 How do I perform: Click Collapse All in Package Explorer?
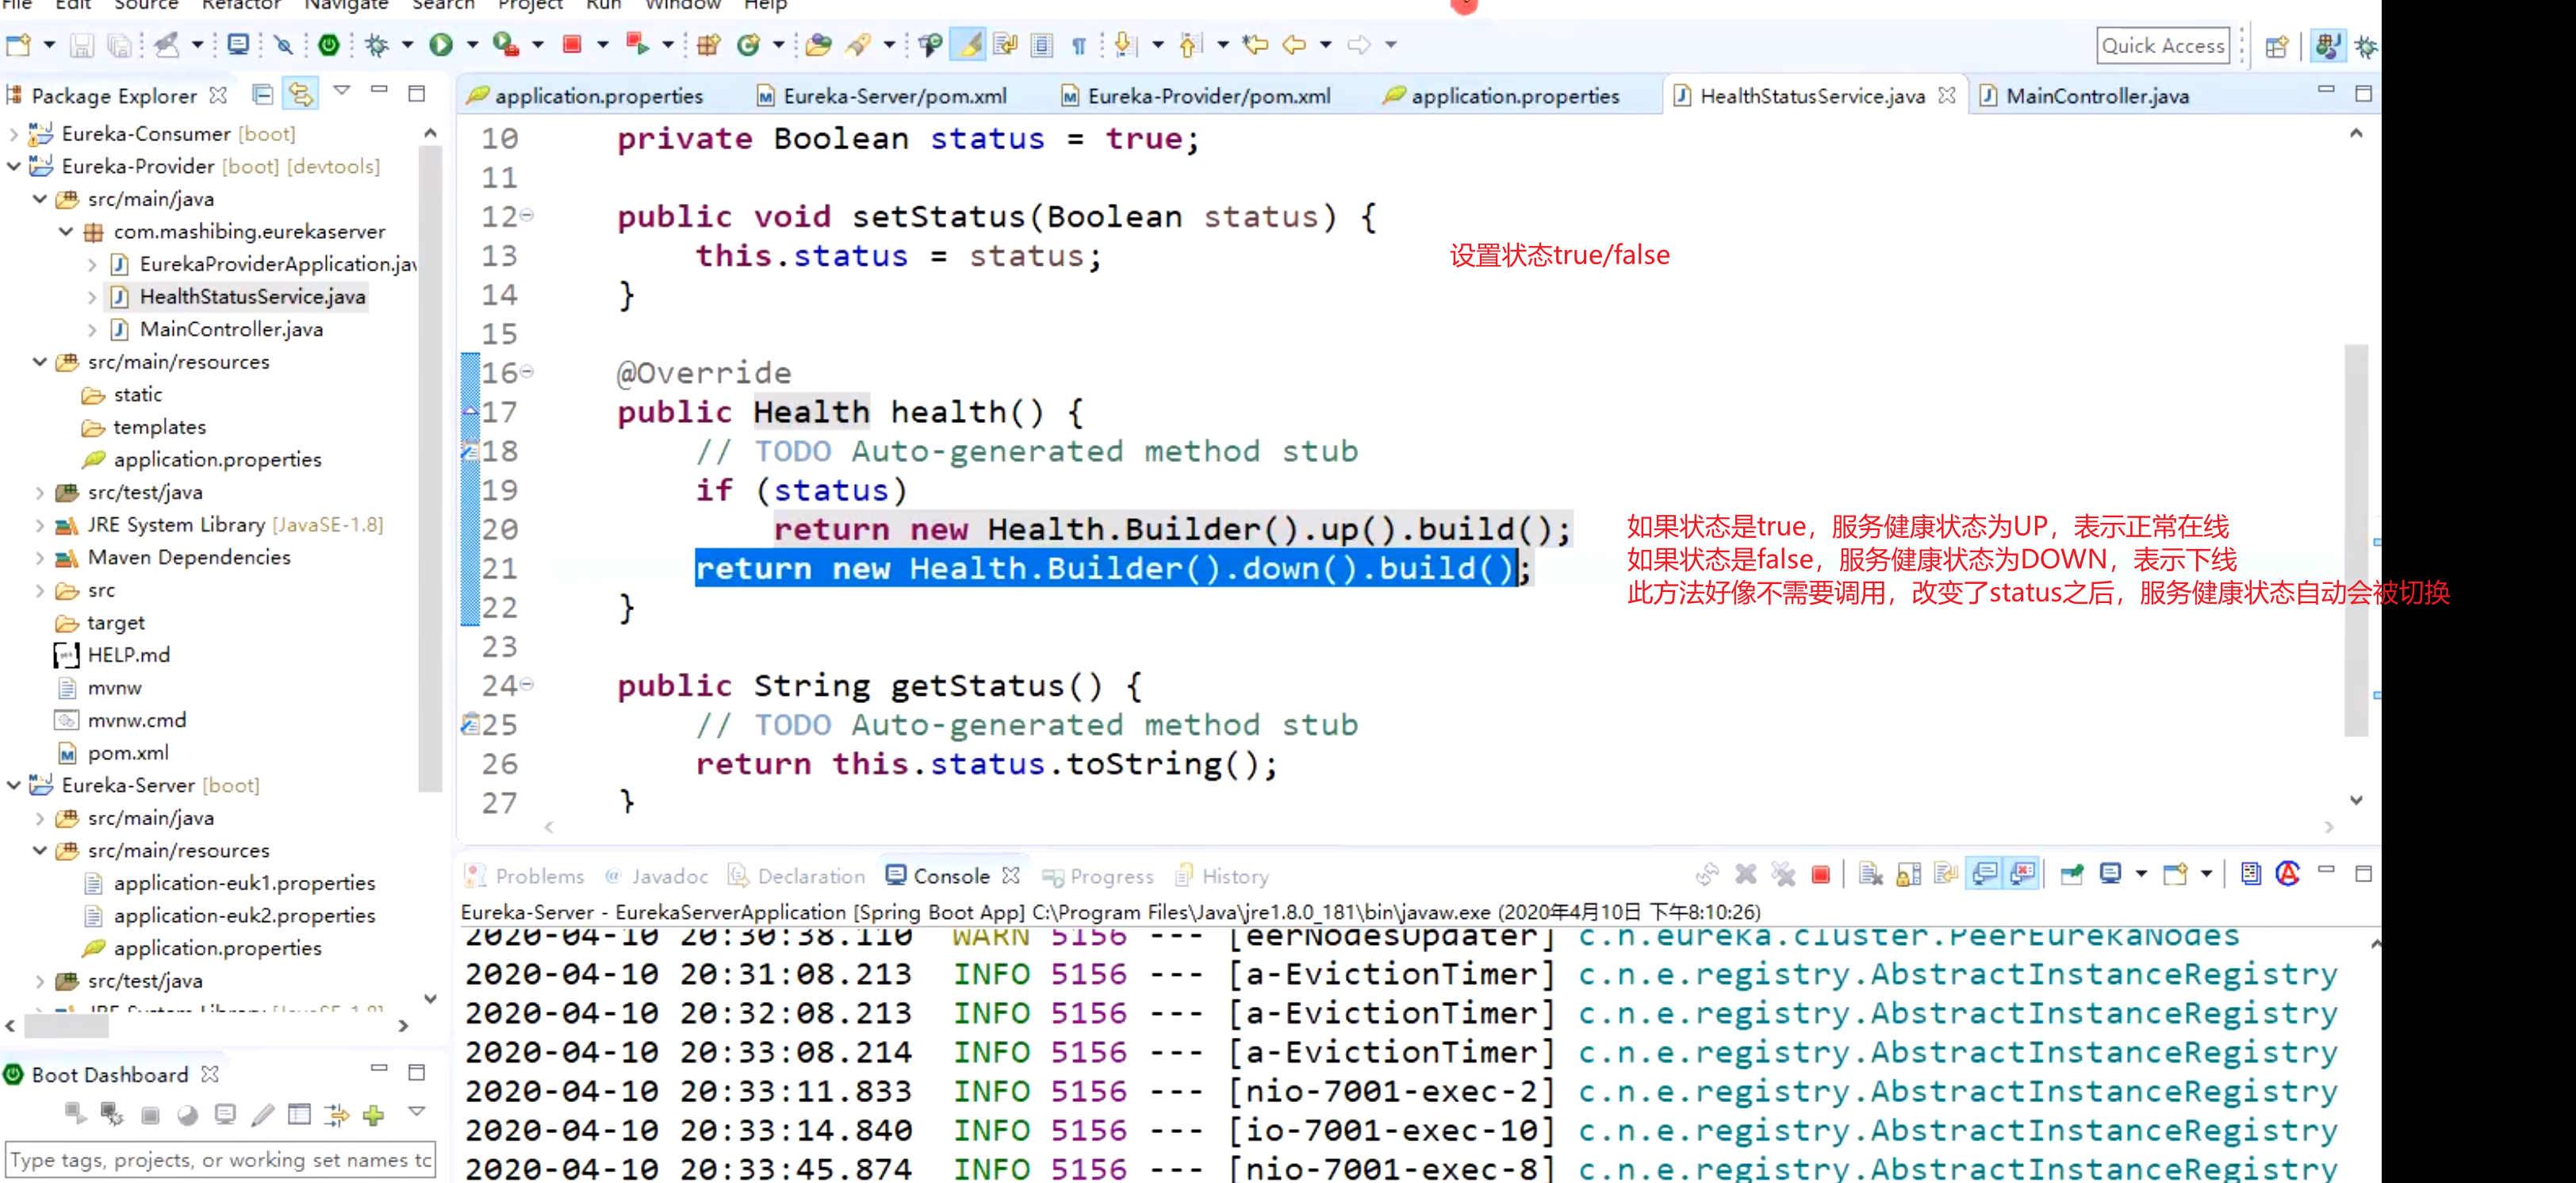click(263, 95)
